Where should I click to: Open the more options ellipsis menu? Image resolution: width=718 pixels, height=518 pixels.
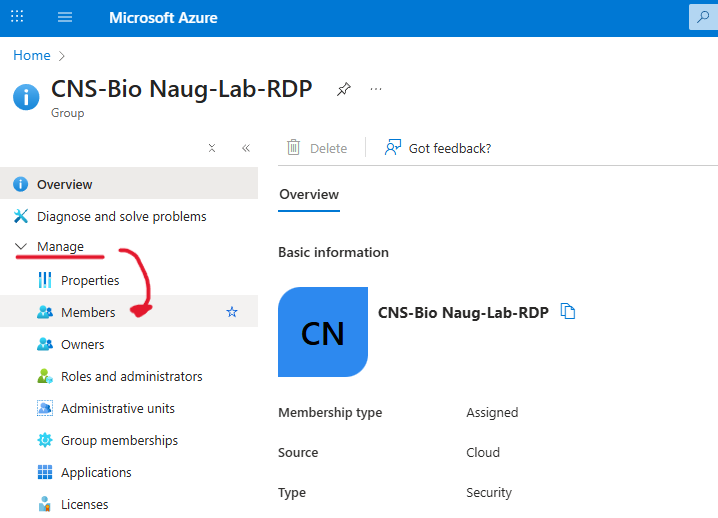[x=376, y=89]
